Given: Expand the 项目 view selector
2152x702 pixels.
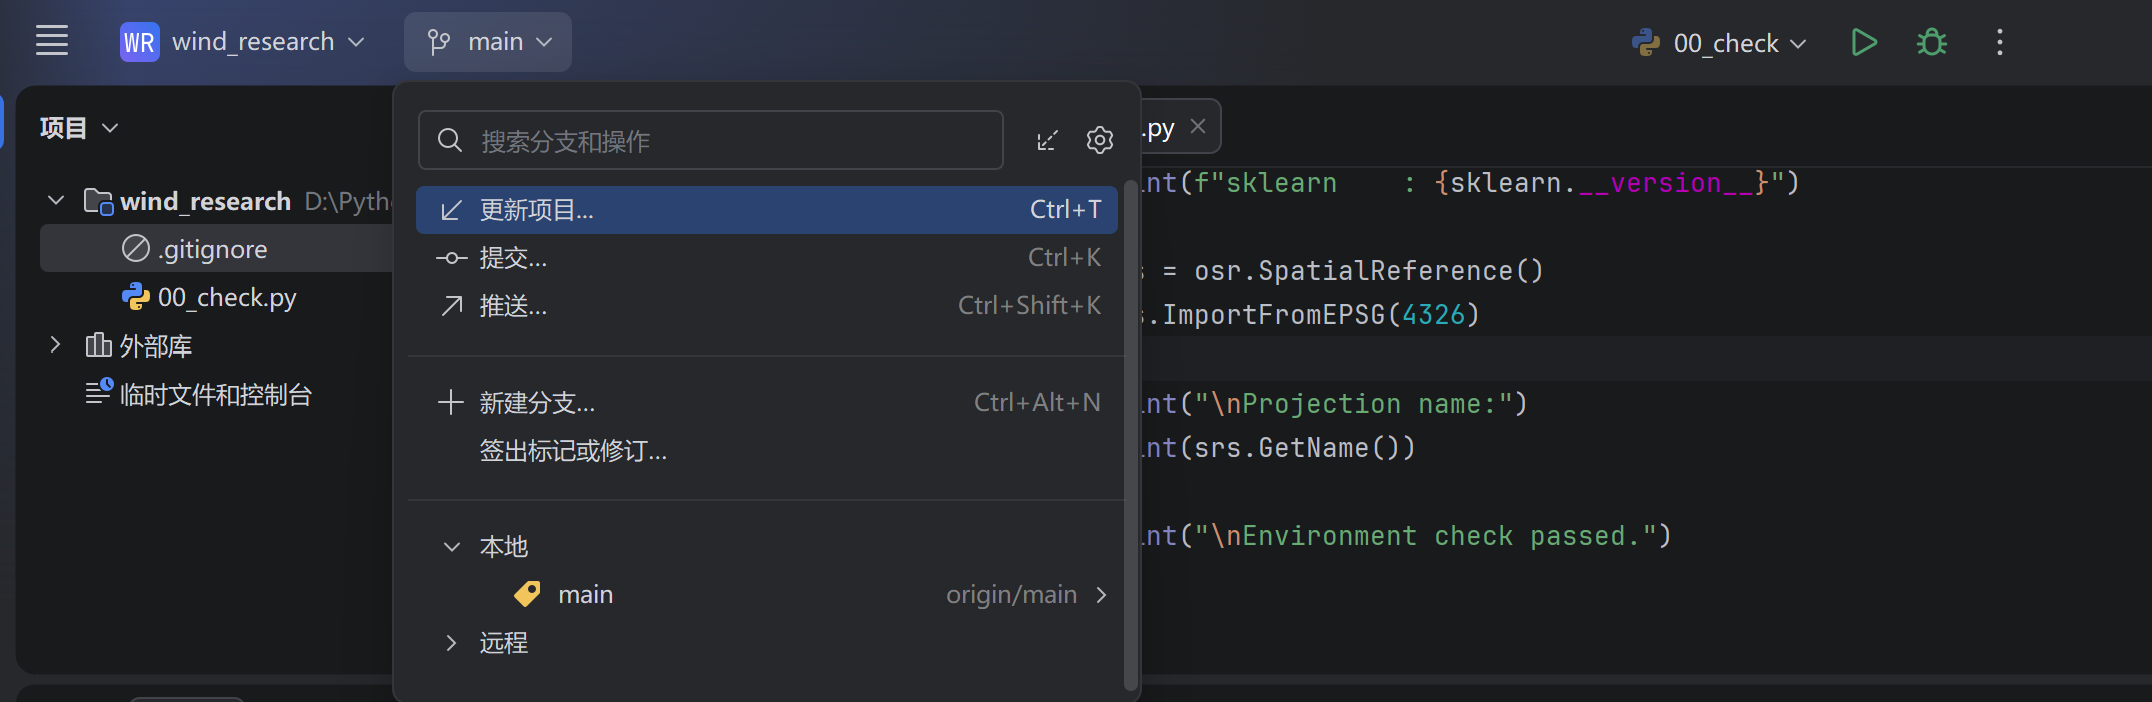Looking at the screenshot, I should (x=79, y=128).
